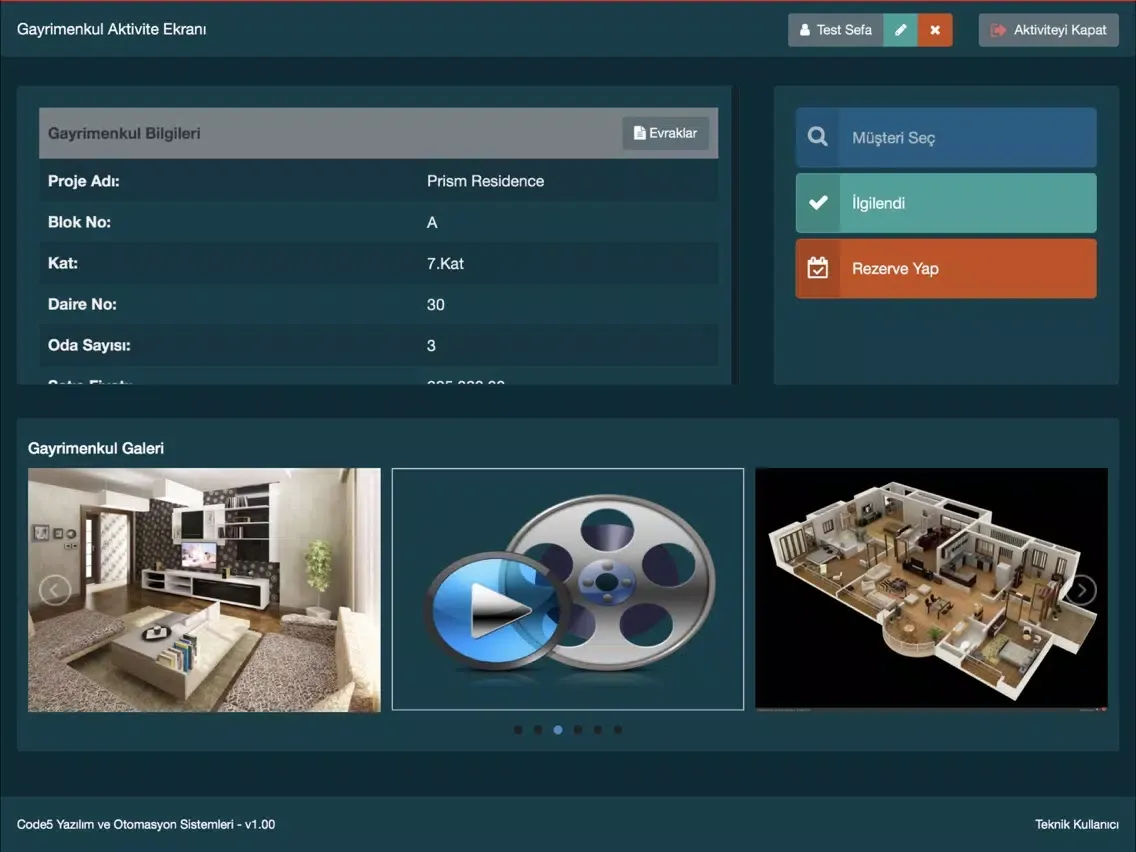
Task: Click the calendar icon on Rezerve Yap
Action: pyautogui.click(x=818, y=268)
